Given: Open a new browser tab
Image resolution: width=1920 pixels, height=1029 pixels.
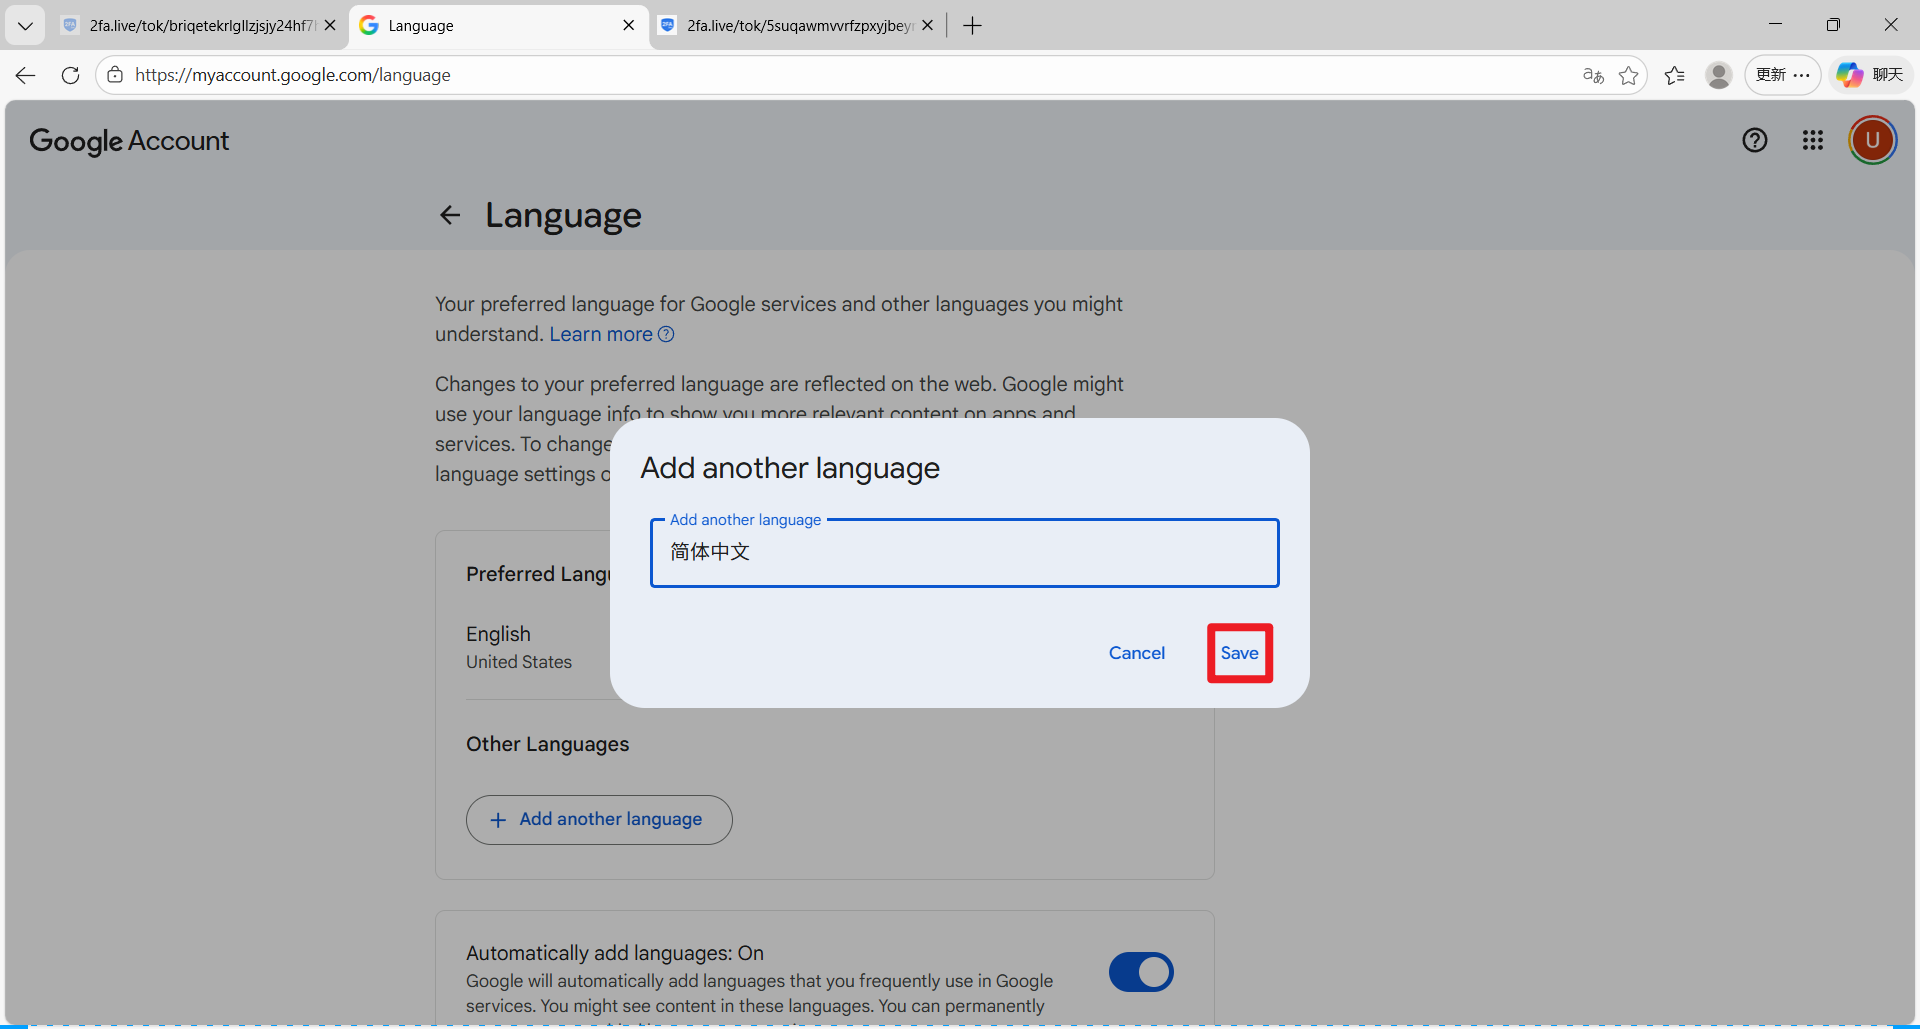Looking at the screenshot, I should pyautogui.click(x=972, y=25).
